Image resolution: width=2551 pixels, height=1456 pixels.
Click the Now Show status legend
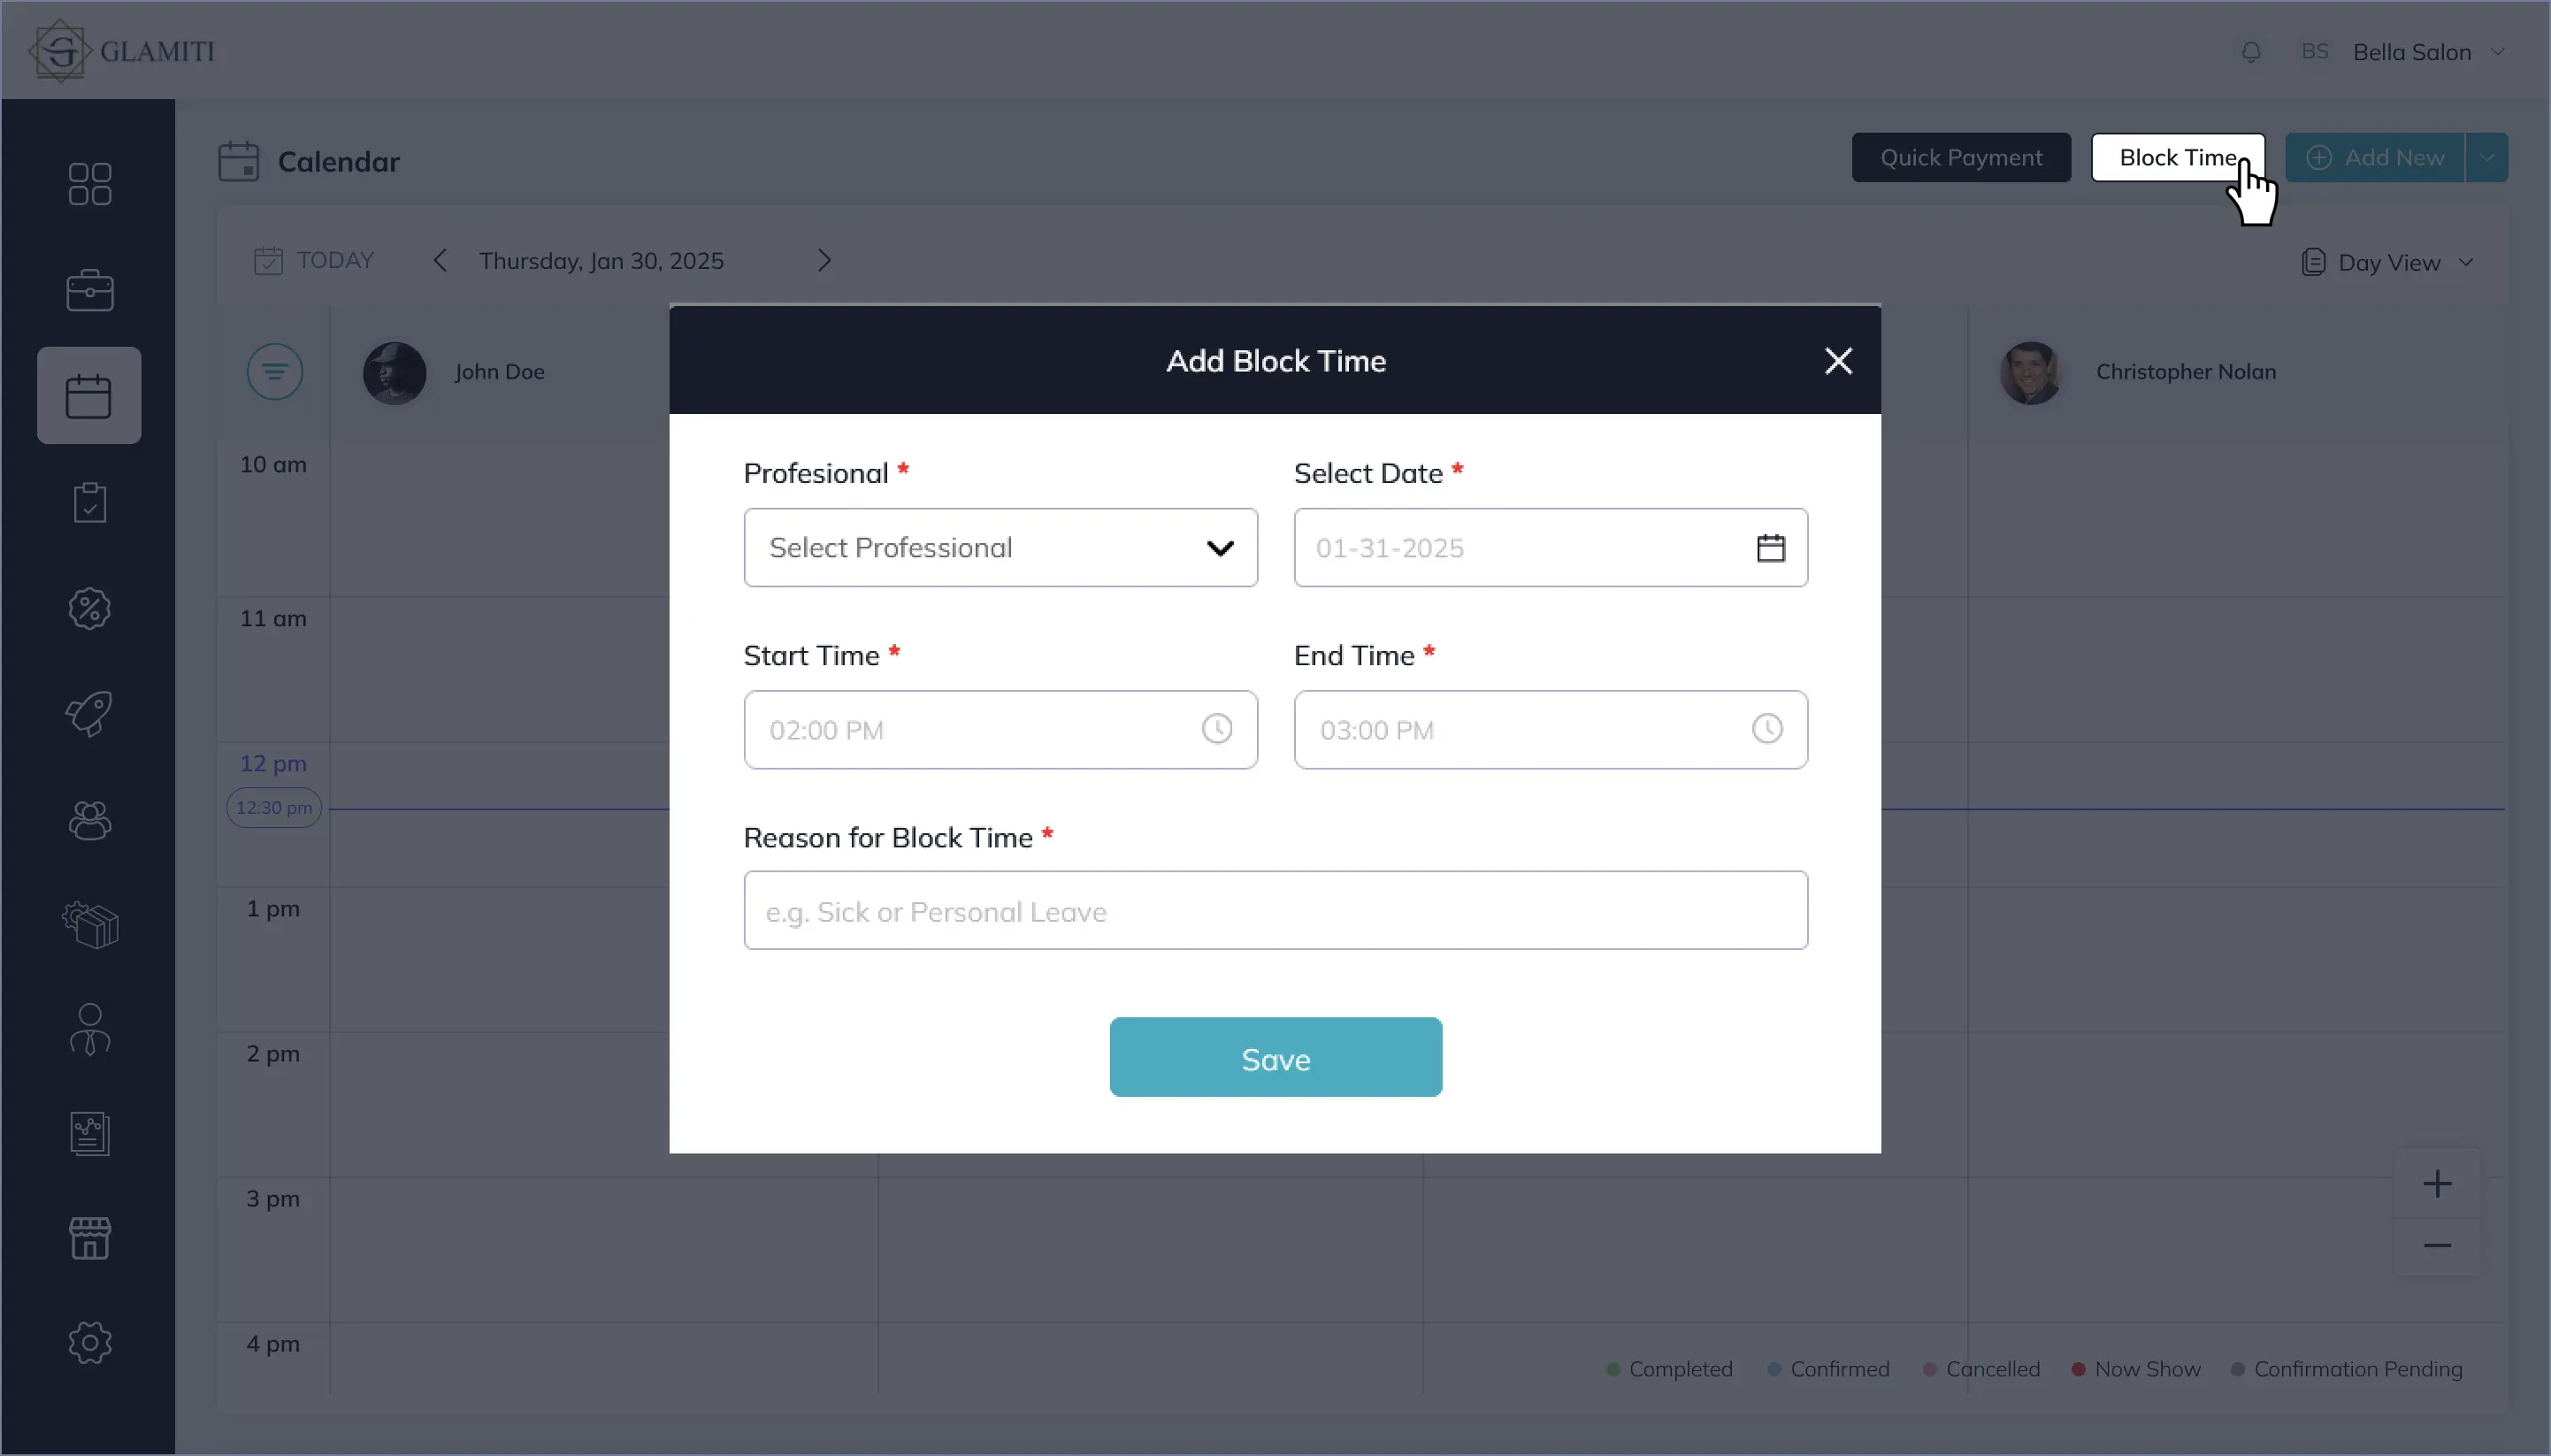click(2136, 1369)
